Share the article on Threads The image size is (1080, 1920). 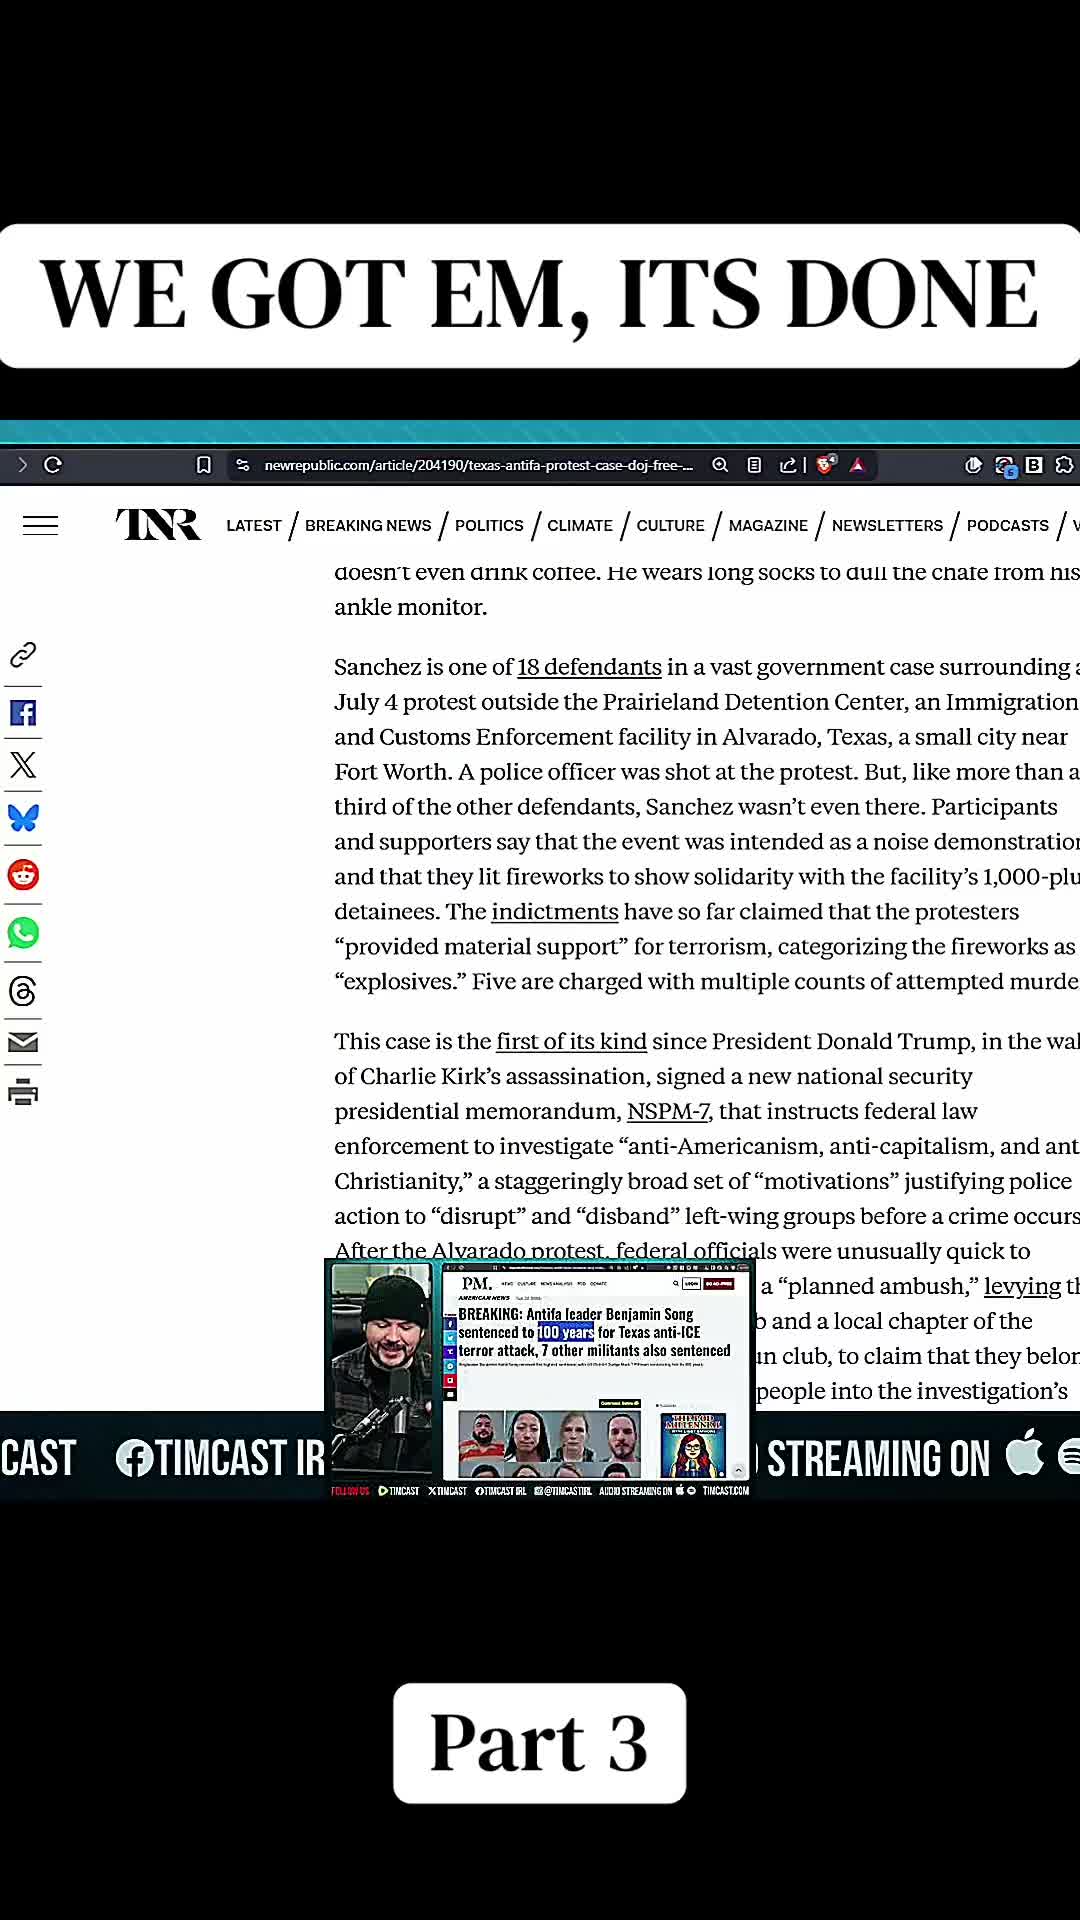tap(23, 991)
